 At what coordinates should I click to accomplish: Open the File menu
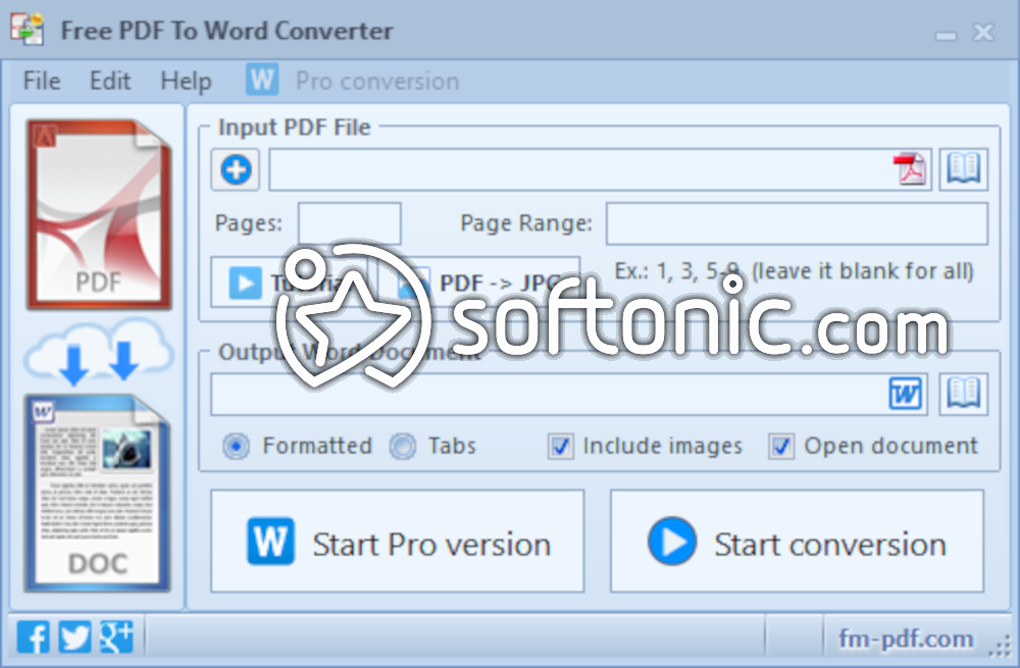pyautogui.click(x=40, y=81)
